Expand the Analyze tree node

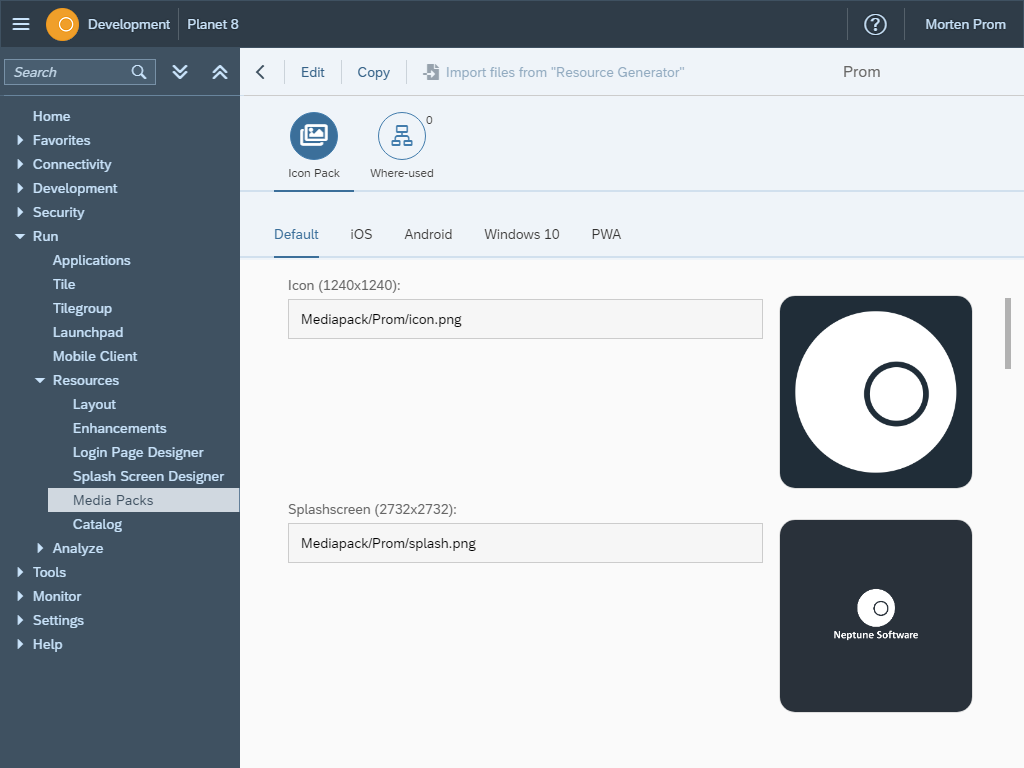(x=40, y=548)
